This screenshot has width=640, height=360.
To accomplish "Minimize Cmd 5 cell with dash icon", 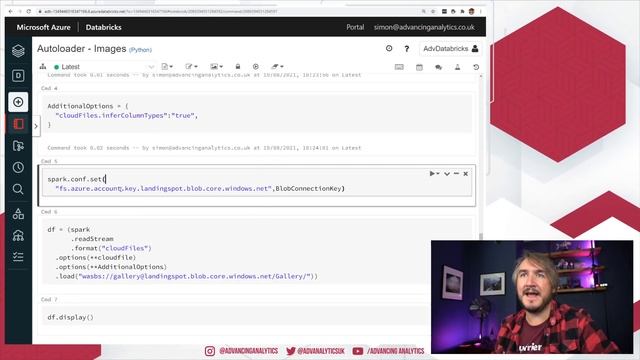I will click(x=456, y=174).
